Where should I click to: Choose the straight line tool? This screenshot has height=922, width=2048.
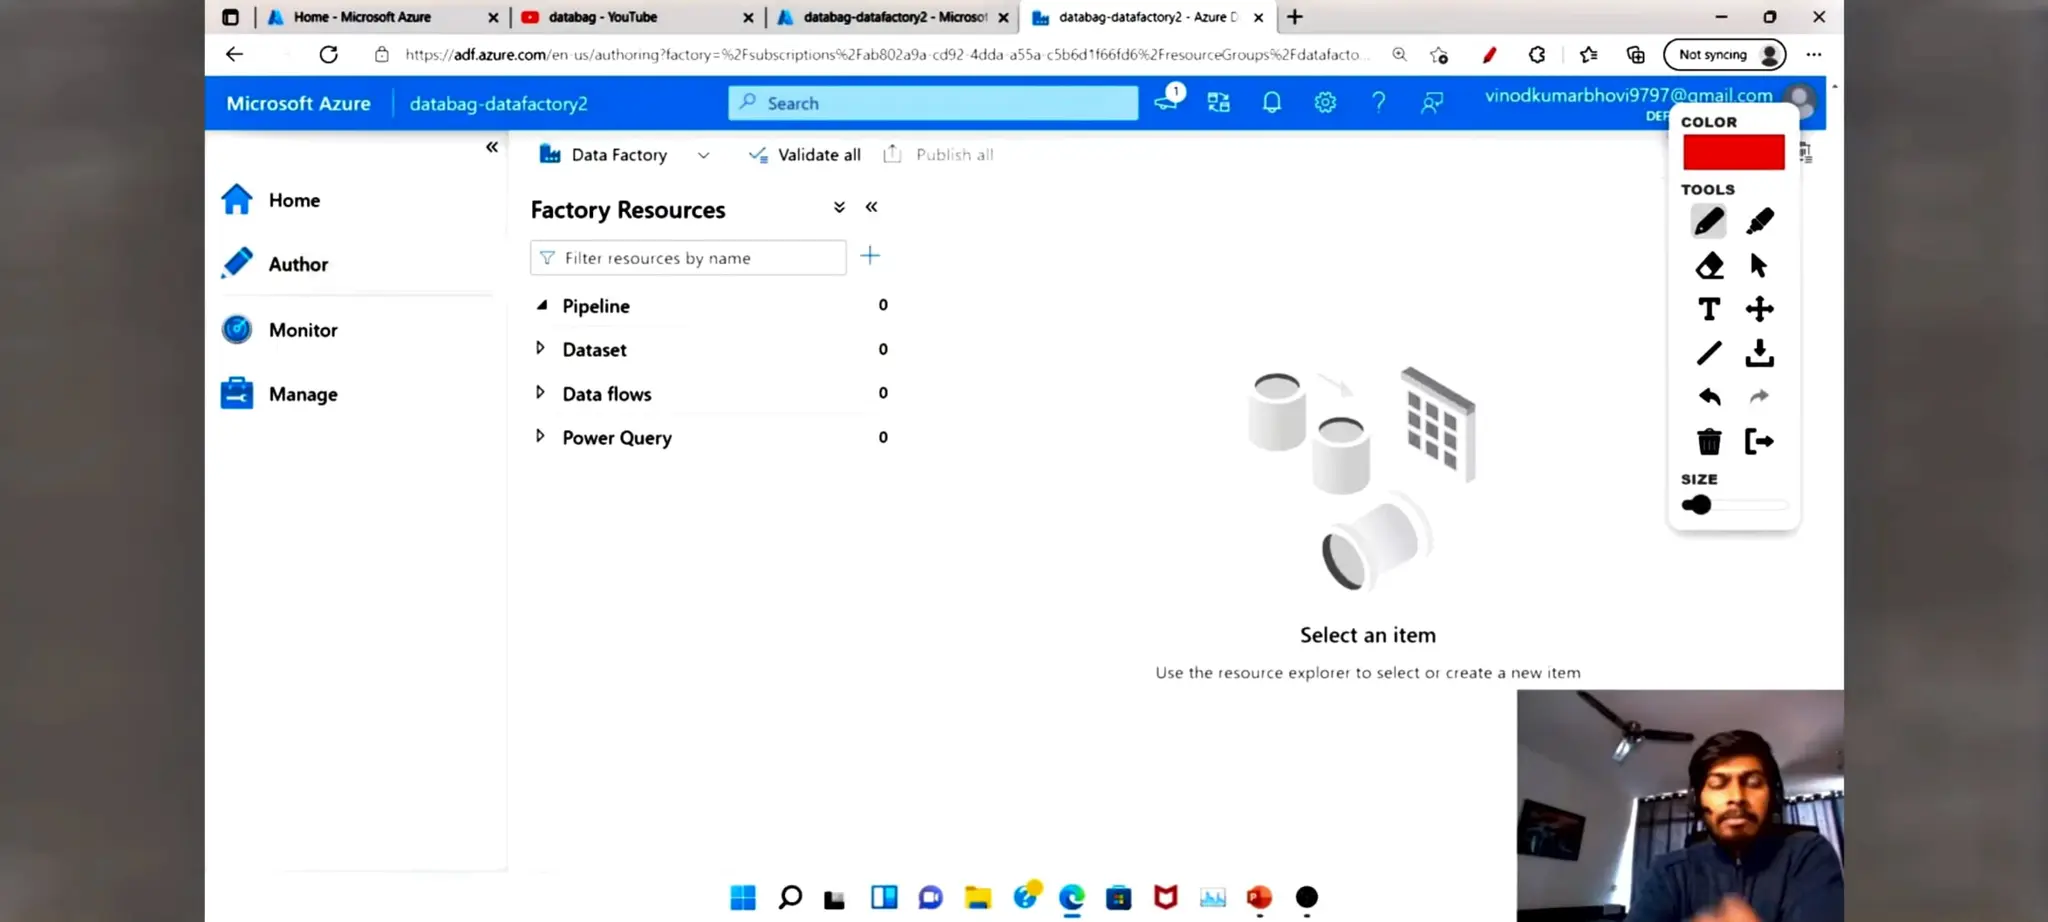click(x=1709, y=353)
